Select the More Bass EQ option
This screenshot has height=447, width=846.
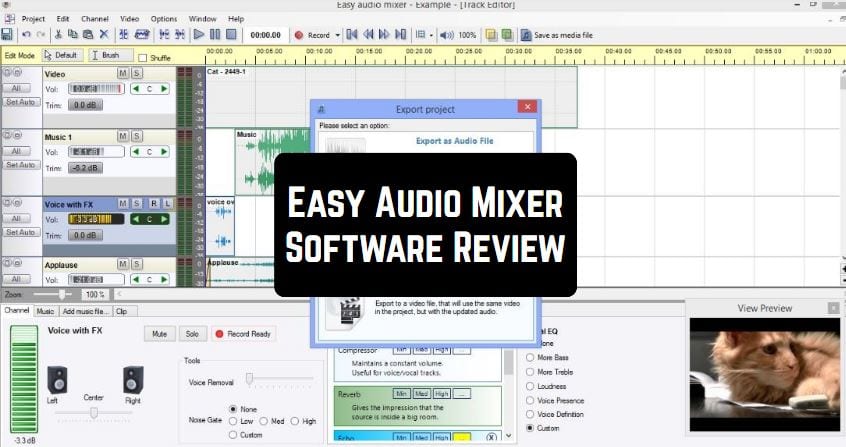coord(530,357)
